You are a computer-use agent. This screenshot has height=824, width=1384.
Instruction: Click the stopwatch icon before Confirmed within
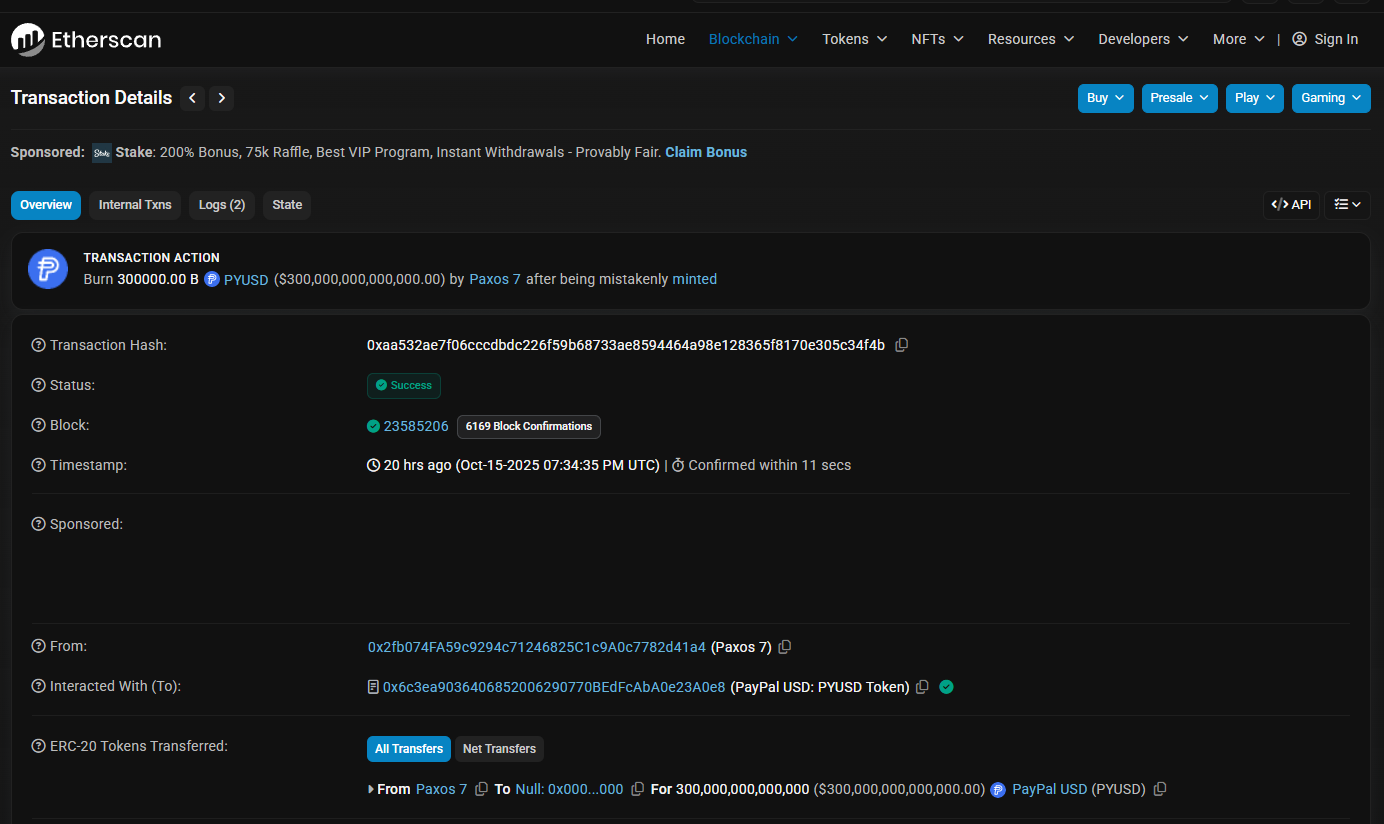tap(678, 465)
